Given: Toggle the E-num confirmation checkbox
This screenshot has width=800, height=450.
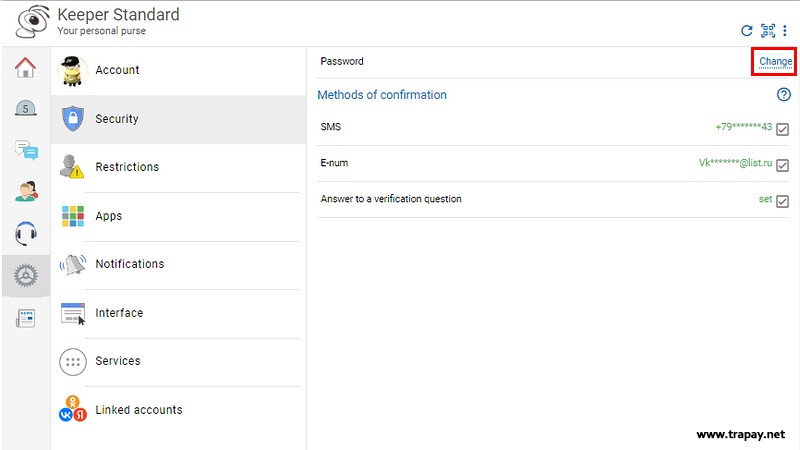Looking at the screenshot, I should click(783, 165).
